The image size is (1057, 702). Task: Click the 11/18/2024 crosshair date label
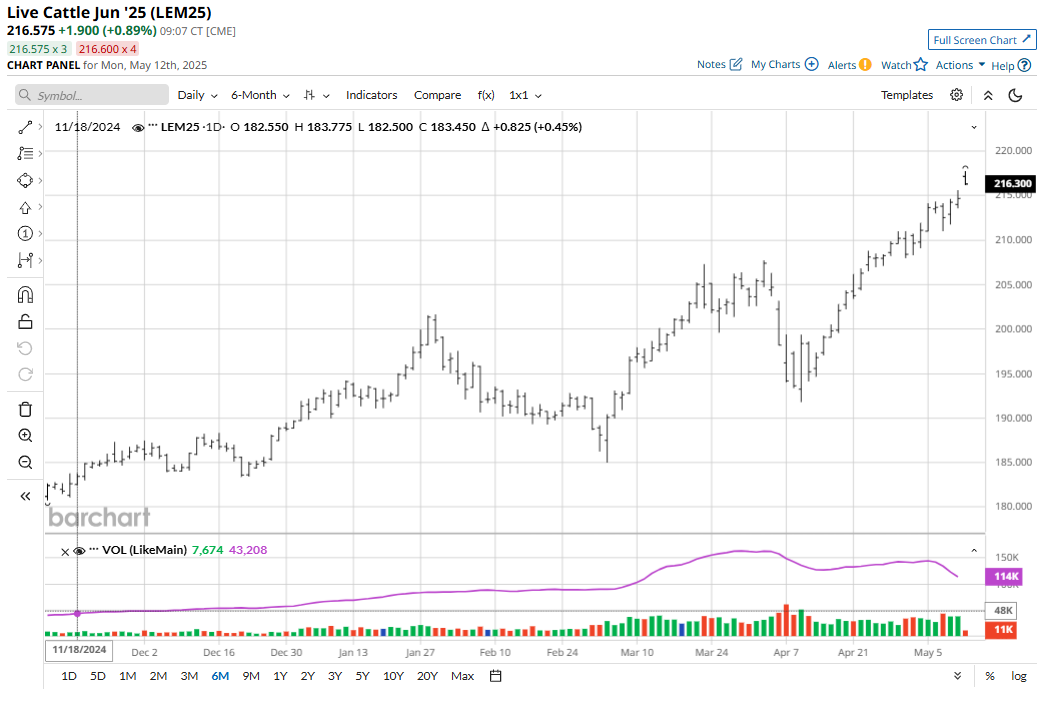click(x=80, y=649)
